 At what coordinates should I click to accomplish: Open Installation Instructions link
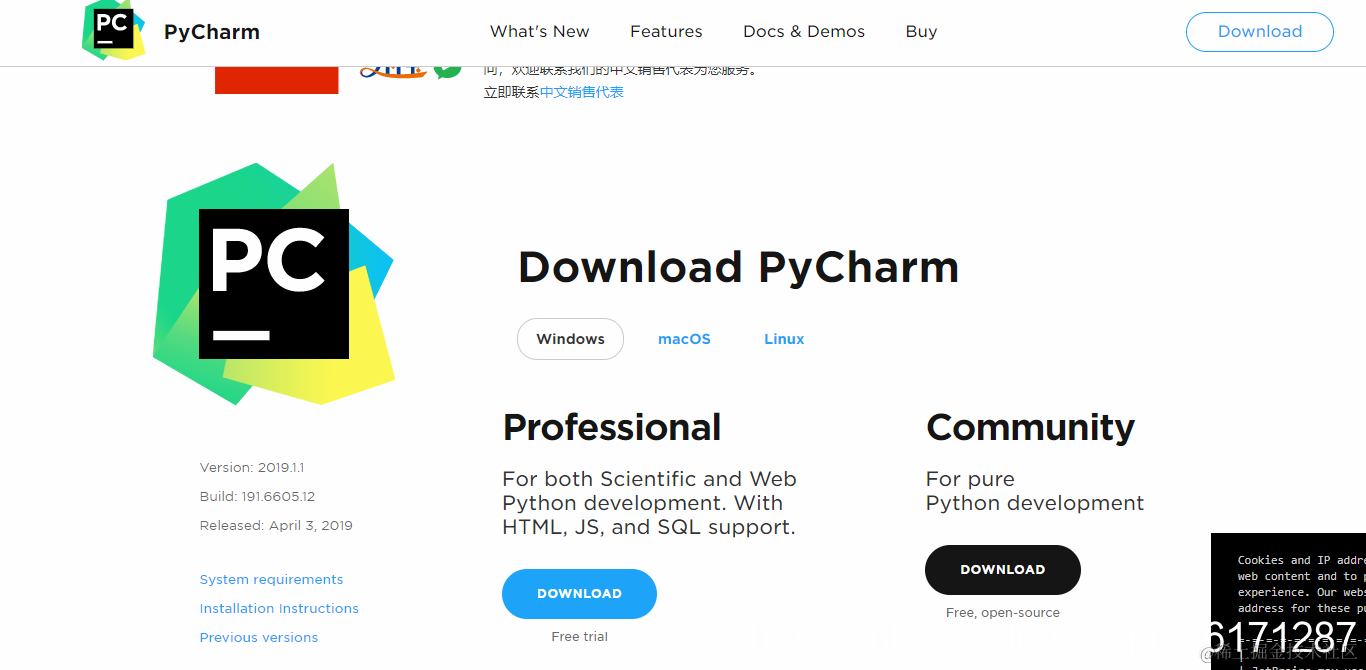click(279, 609)
